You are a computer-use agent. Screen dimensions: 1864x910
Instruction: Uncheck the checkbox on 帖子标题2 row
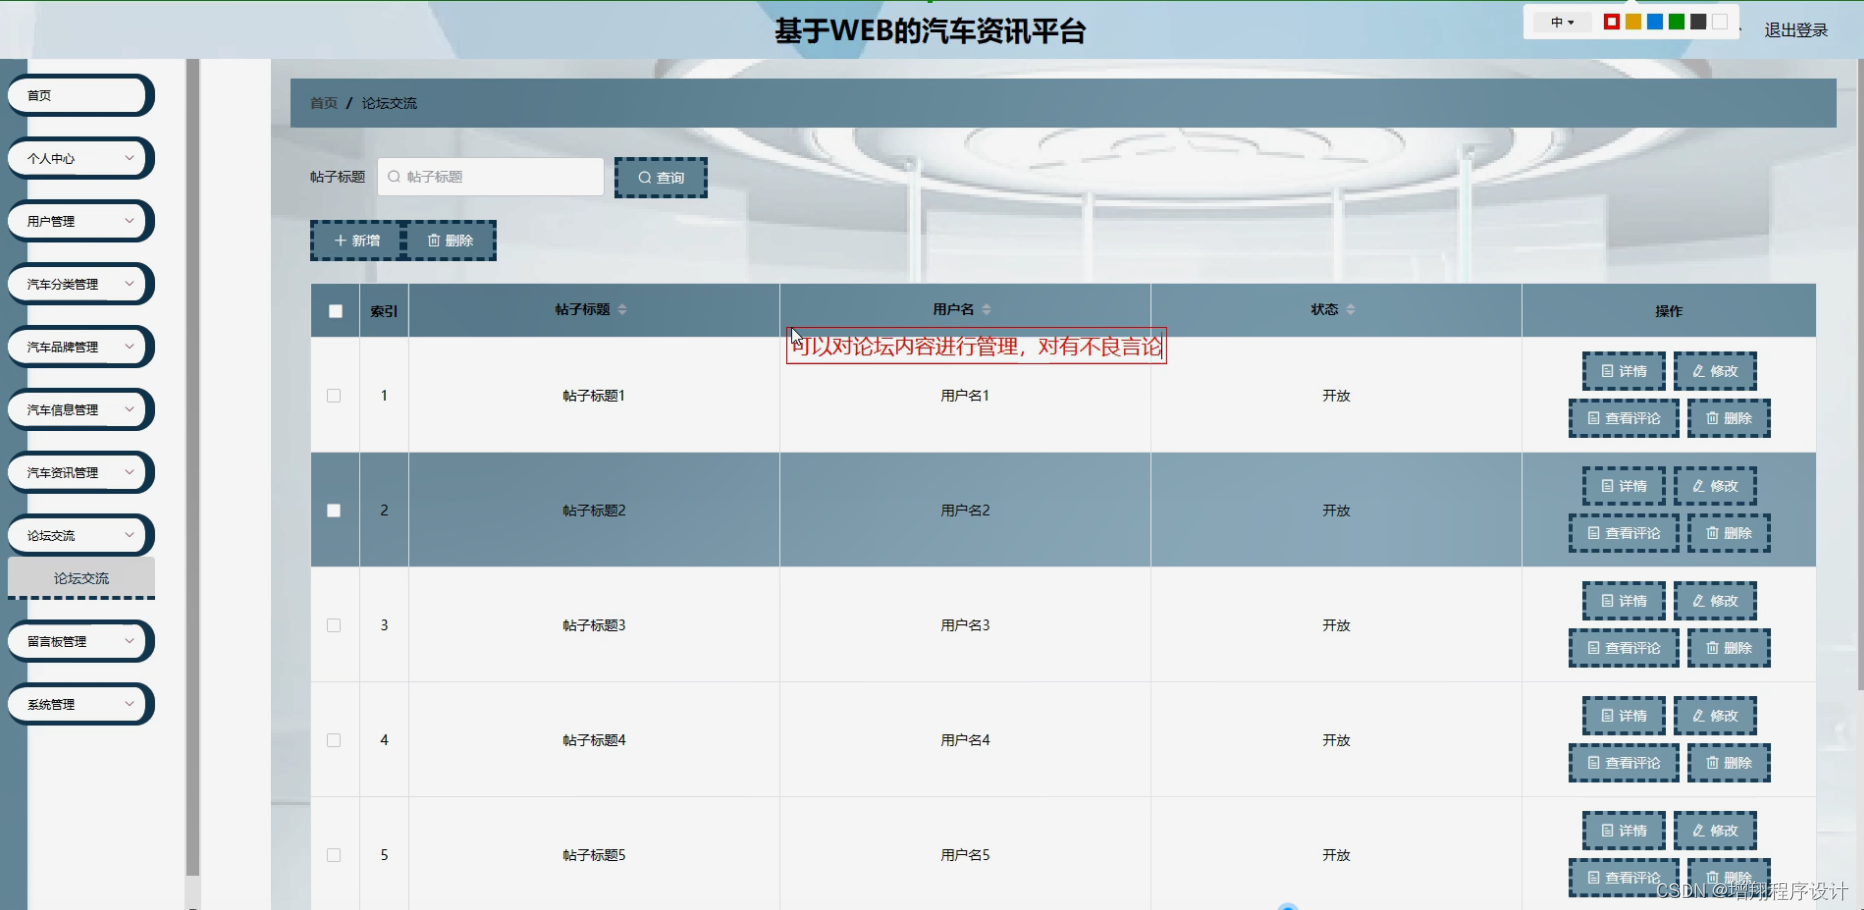(x=334, y=510)
